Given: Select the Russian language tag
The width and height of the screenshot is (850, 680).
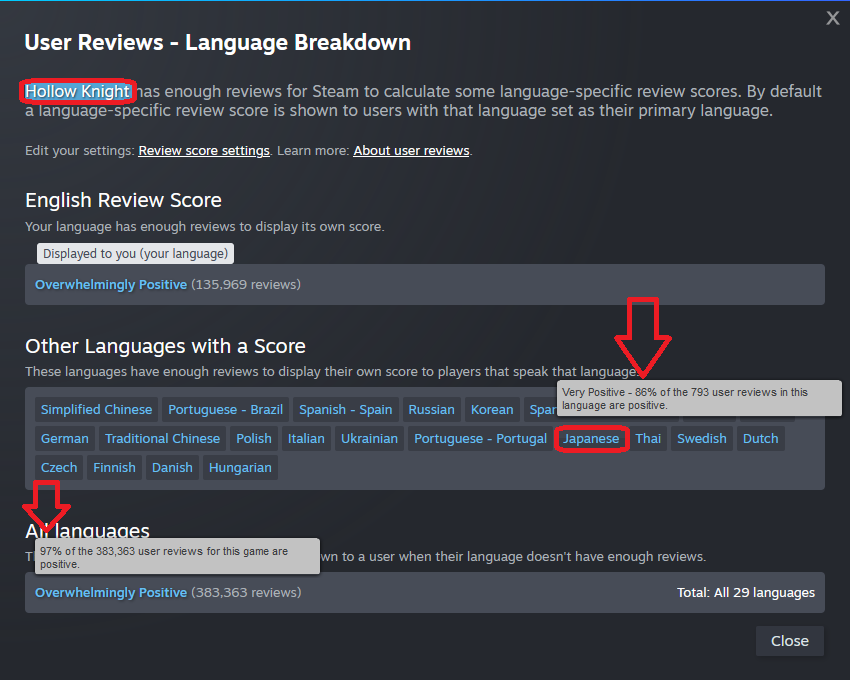Looking at the screenshot, I should click(x=432, y=409).
